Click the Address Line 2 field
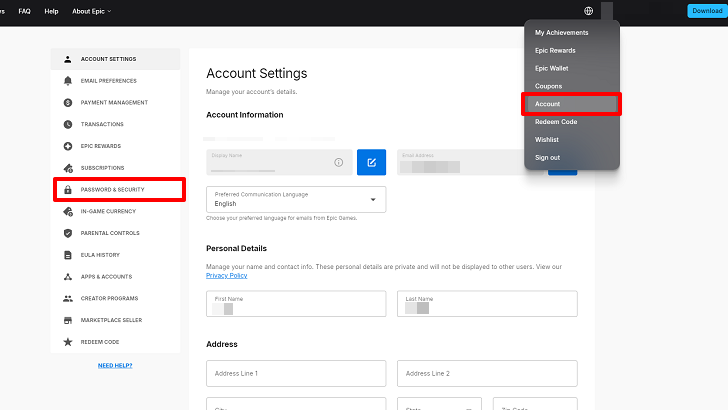Viewport: 728px width, 410px height. (487, 373)
